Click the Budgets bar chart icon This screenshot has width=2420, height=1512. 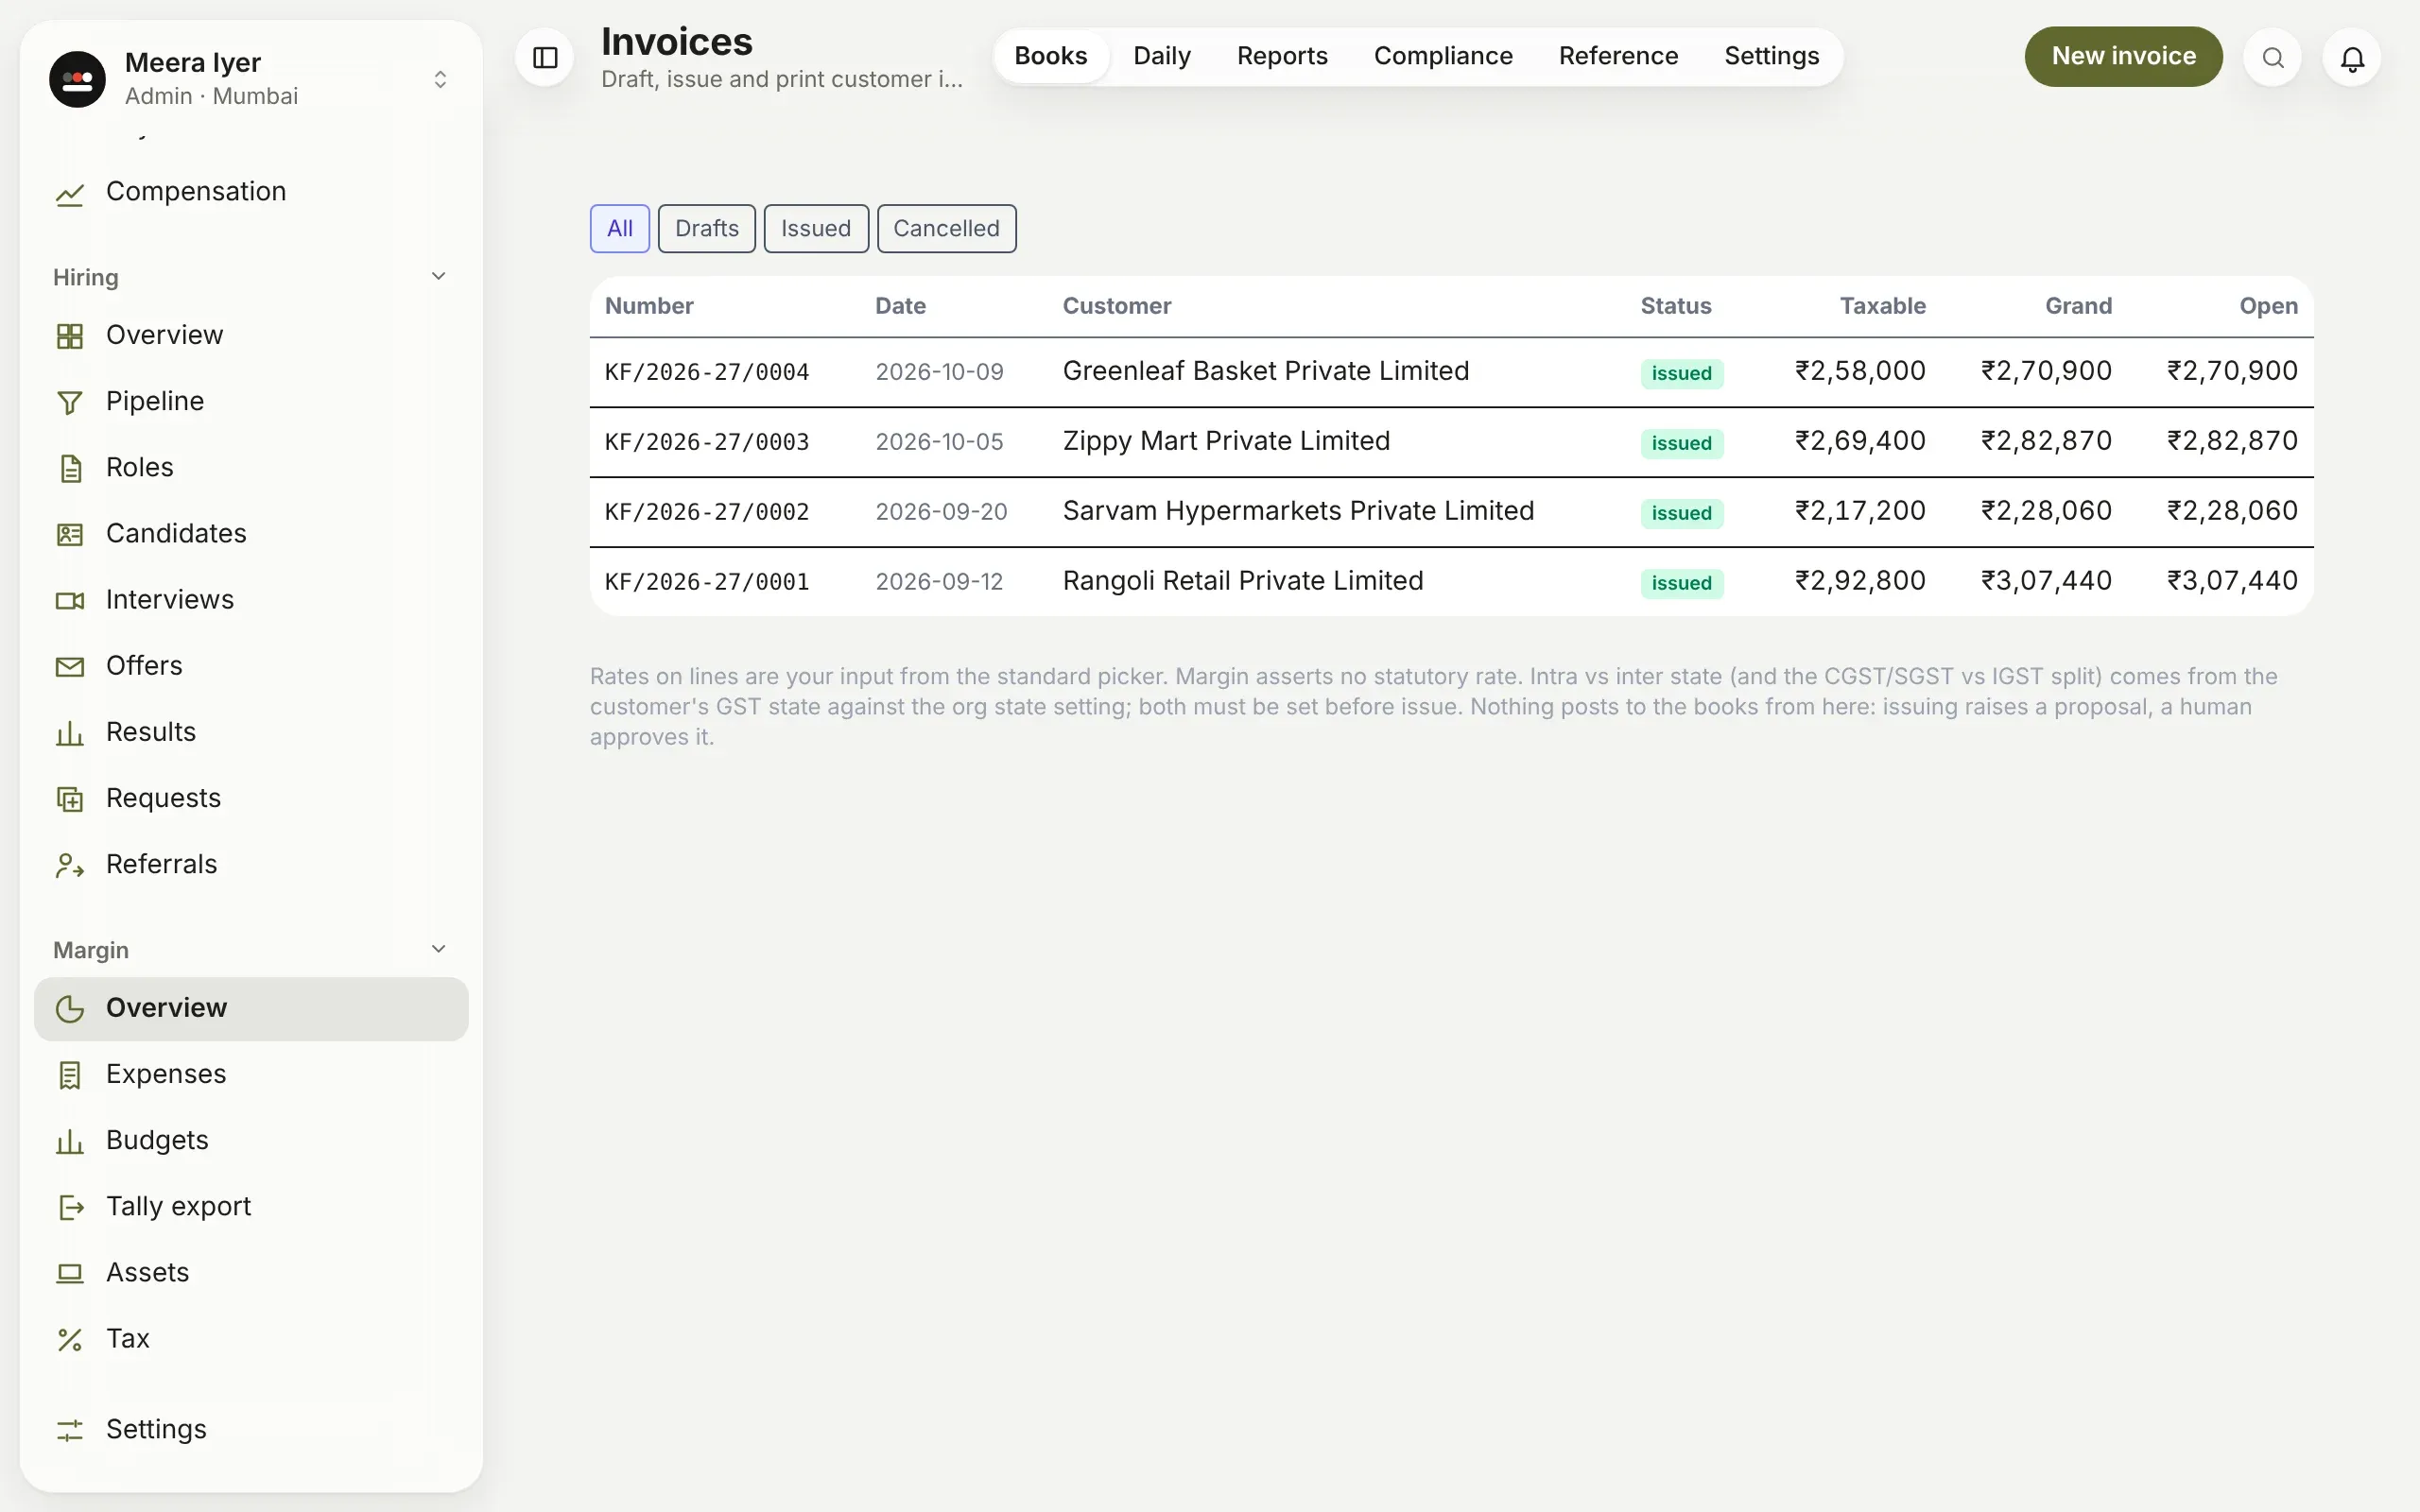(70, 1141)
